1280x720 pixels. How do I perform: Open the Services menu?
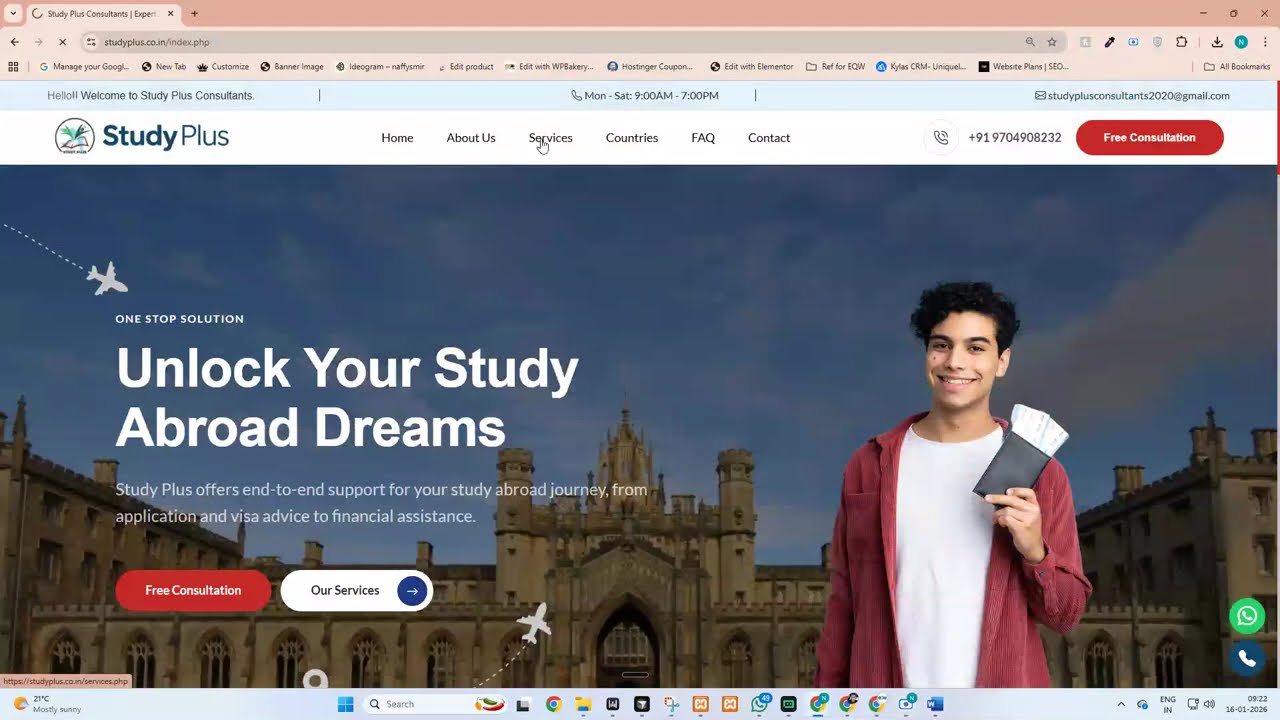coord(551,138)
